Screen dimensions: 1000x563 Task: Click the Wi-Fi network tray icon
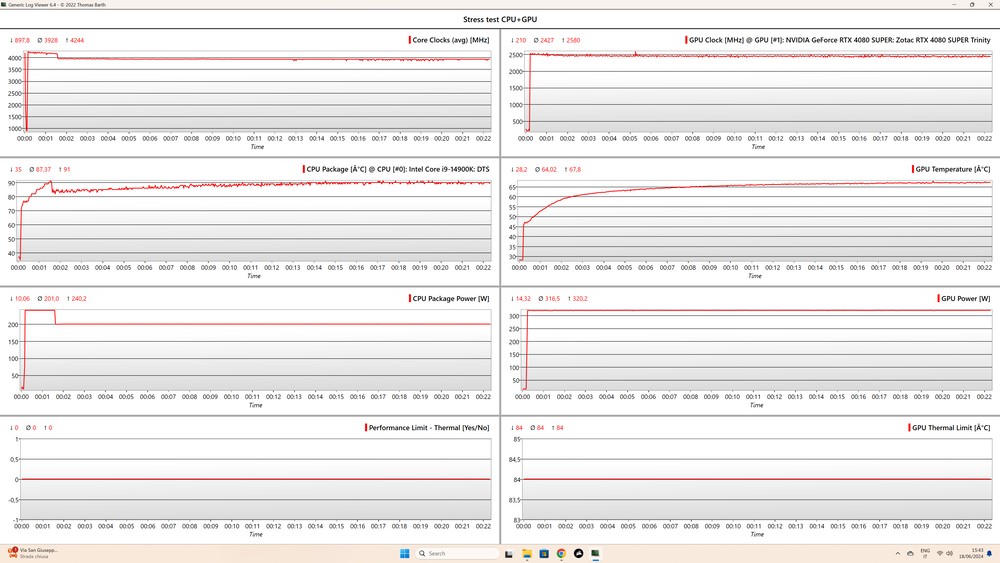(x=939, y=553)
